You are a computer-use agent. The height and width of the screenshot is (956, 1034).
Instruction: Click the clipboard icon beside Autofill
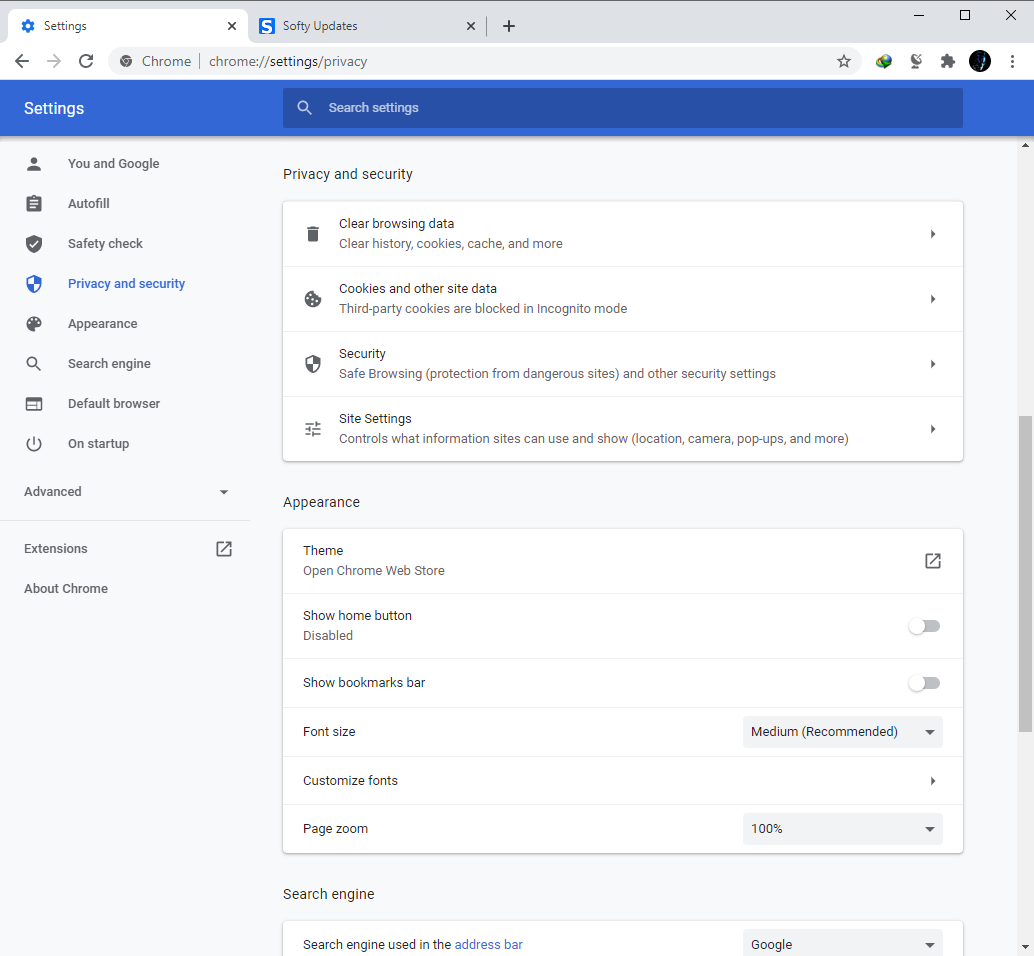(34, 203)
